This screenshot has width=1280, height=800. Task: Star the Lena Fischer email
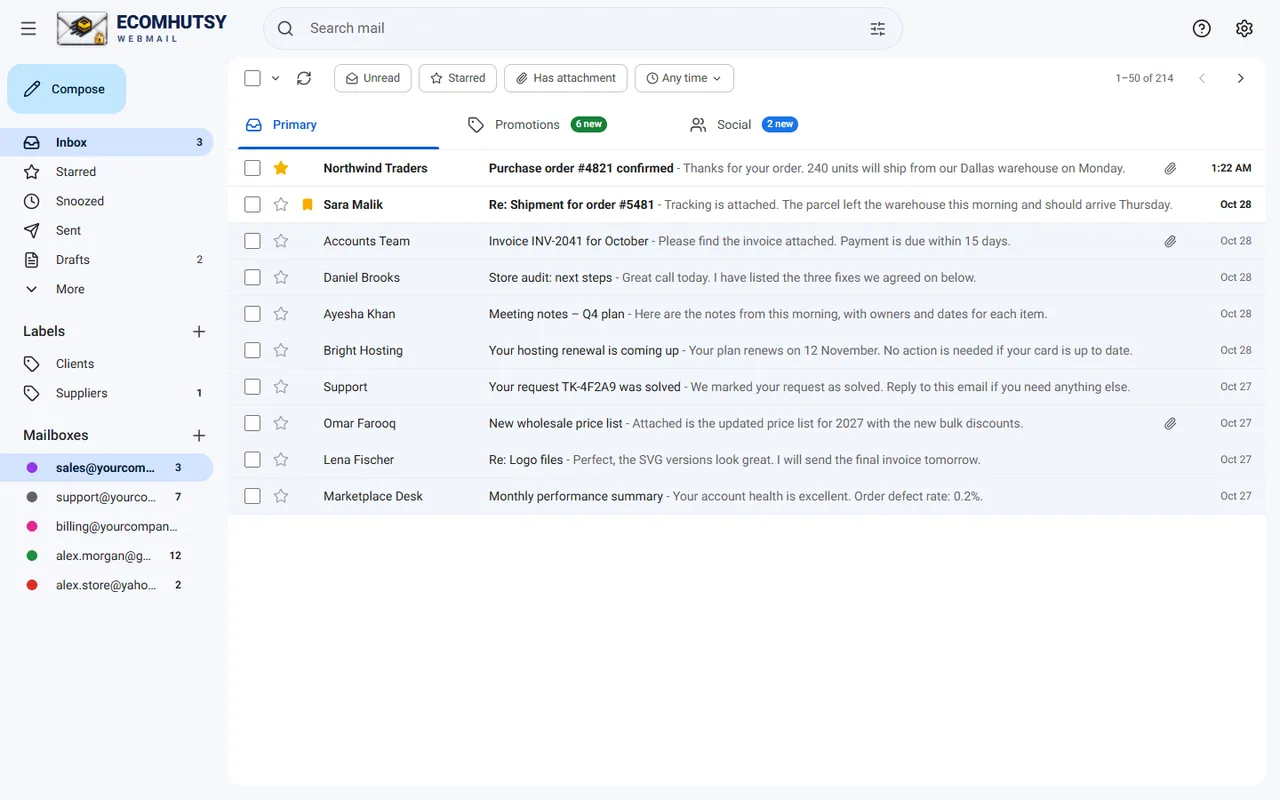tap(281, 460)
